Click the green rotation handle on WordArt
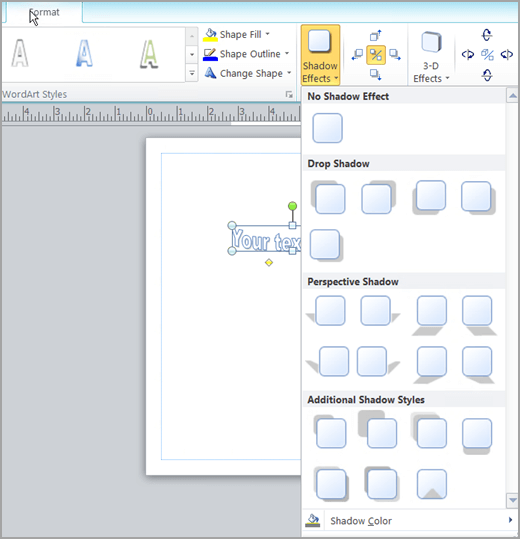 (292, 206)
